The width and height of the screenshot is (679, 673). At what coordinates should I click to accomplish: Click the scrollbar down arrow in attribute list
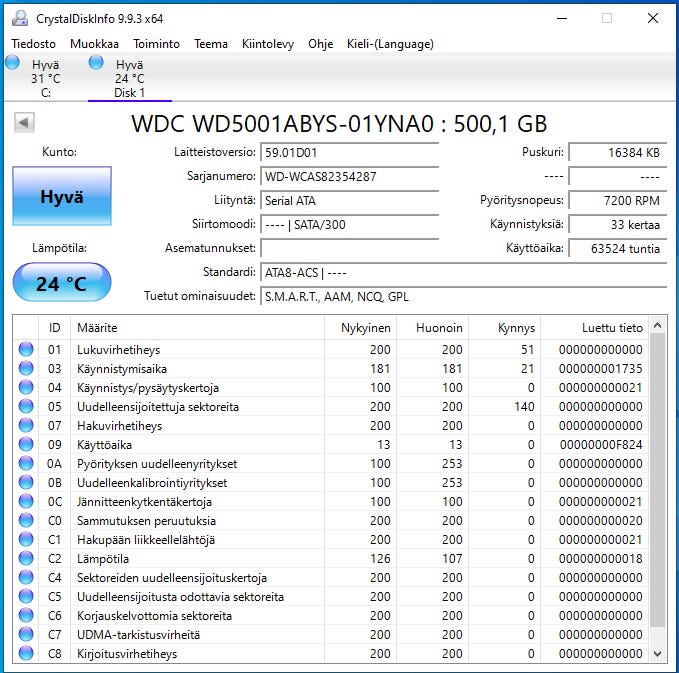click(657, 654)
